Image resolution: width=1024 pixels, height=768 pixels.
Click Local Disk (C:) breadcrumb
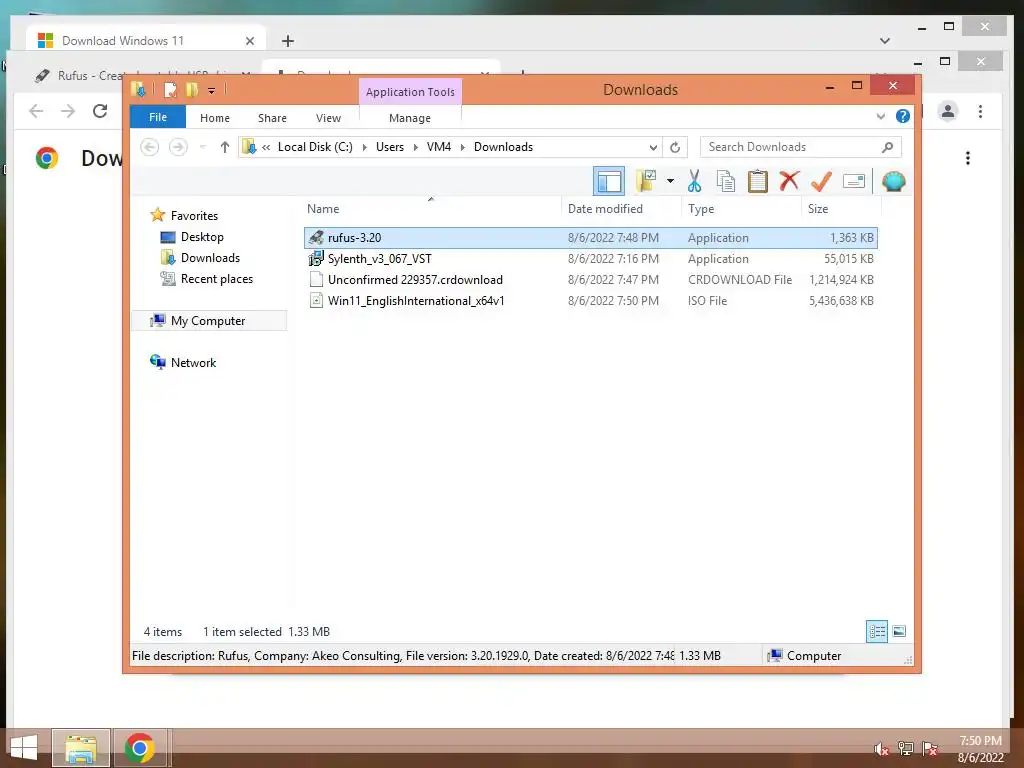(315, 147)
